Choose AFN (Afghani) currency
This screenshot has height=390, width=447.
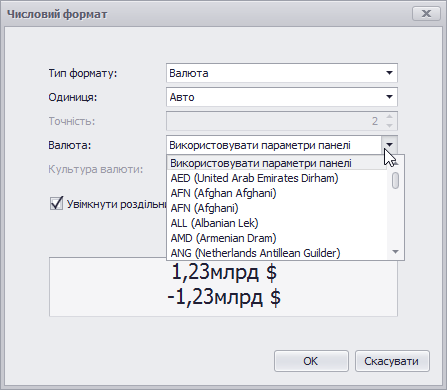coord(277,208)
